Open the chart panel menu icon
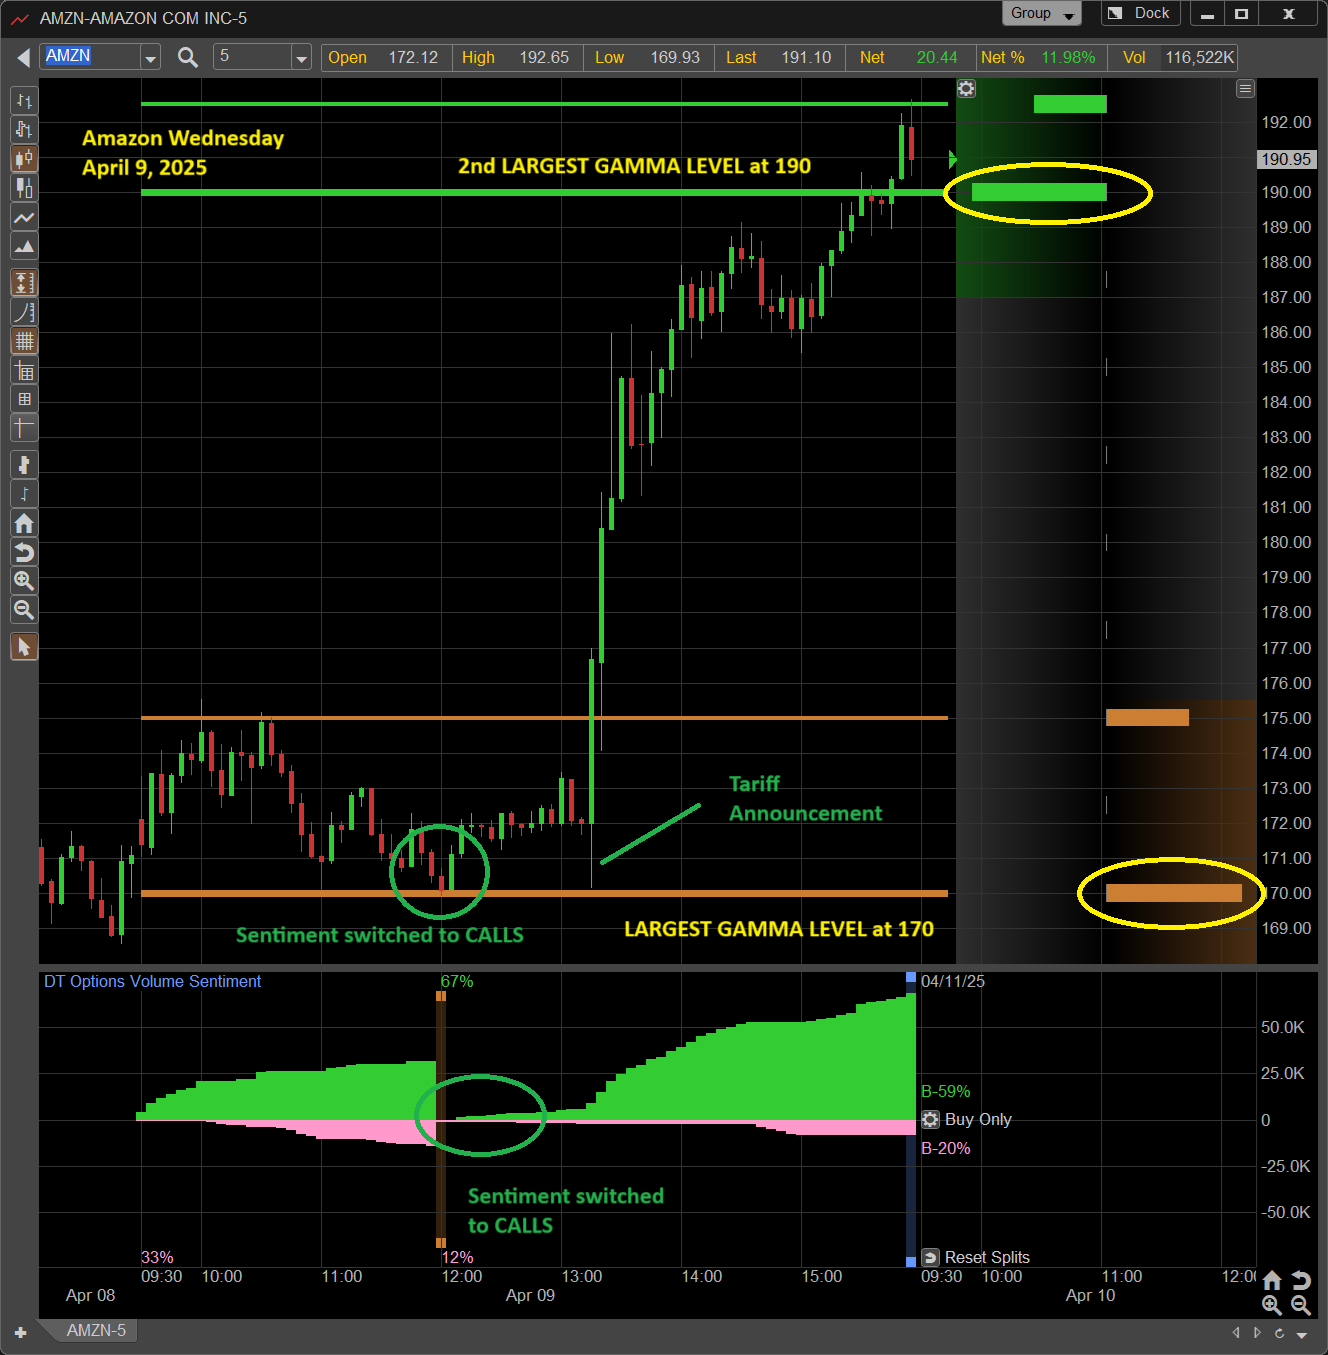 click(x=1245, y=89)
